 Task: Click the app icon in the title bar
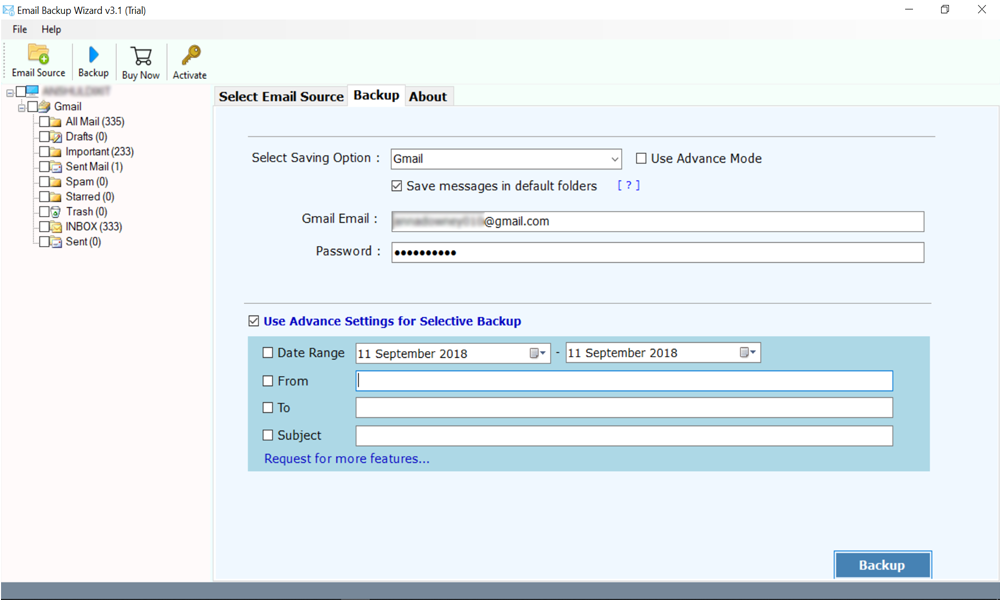(8, 10)
